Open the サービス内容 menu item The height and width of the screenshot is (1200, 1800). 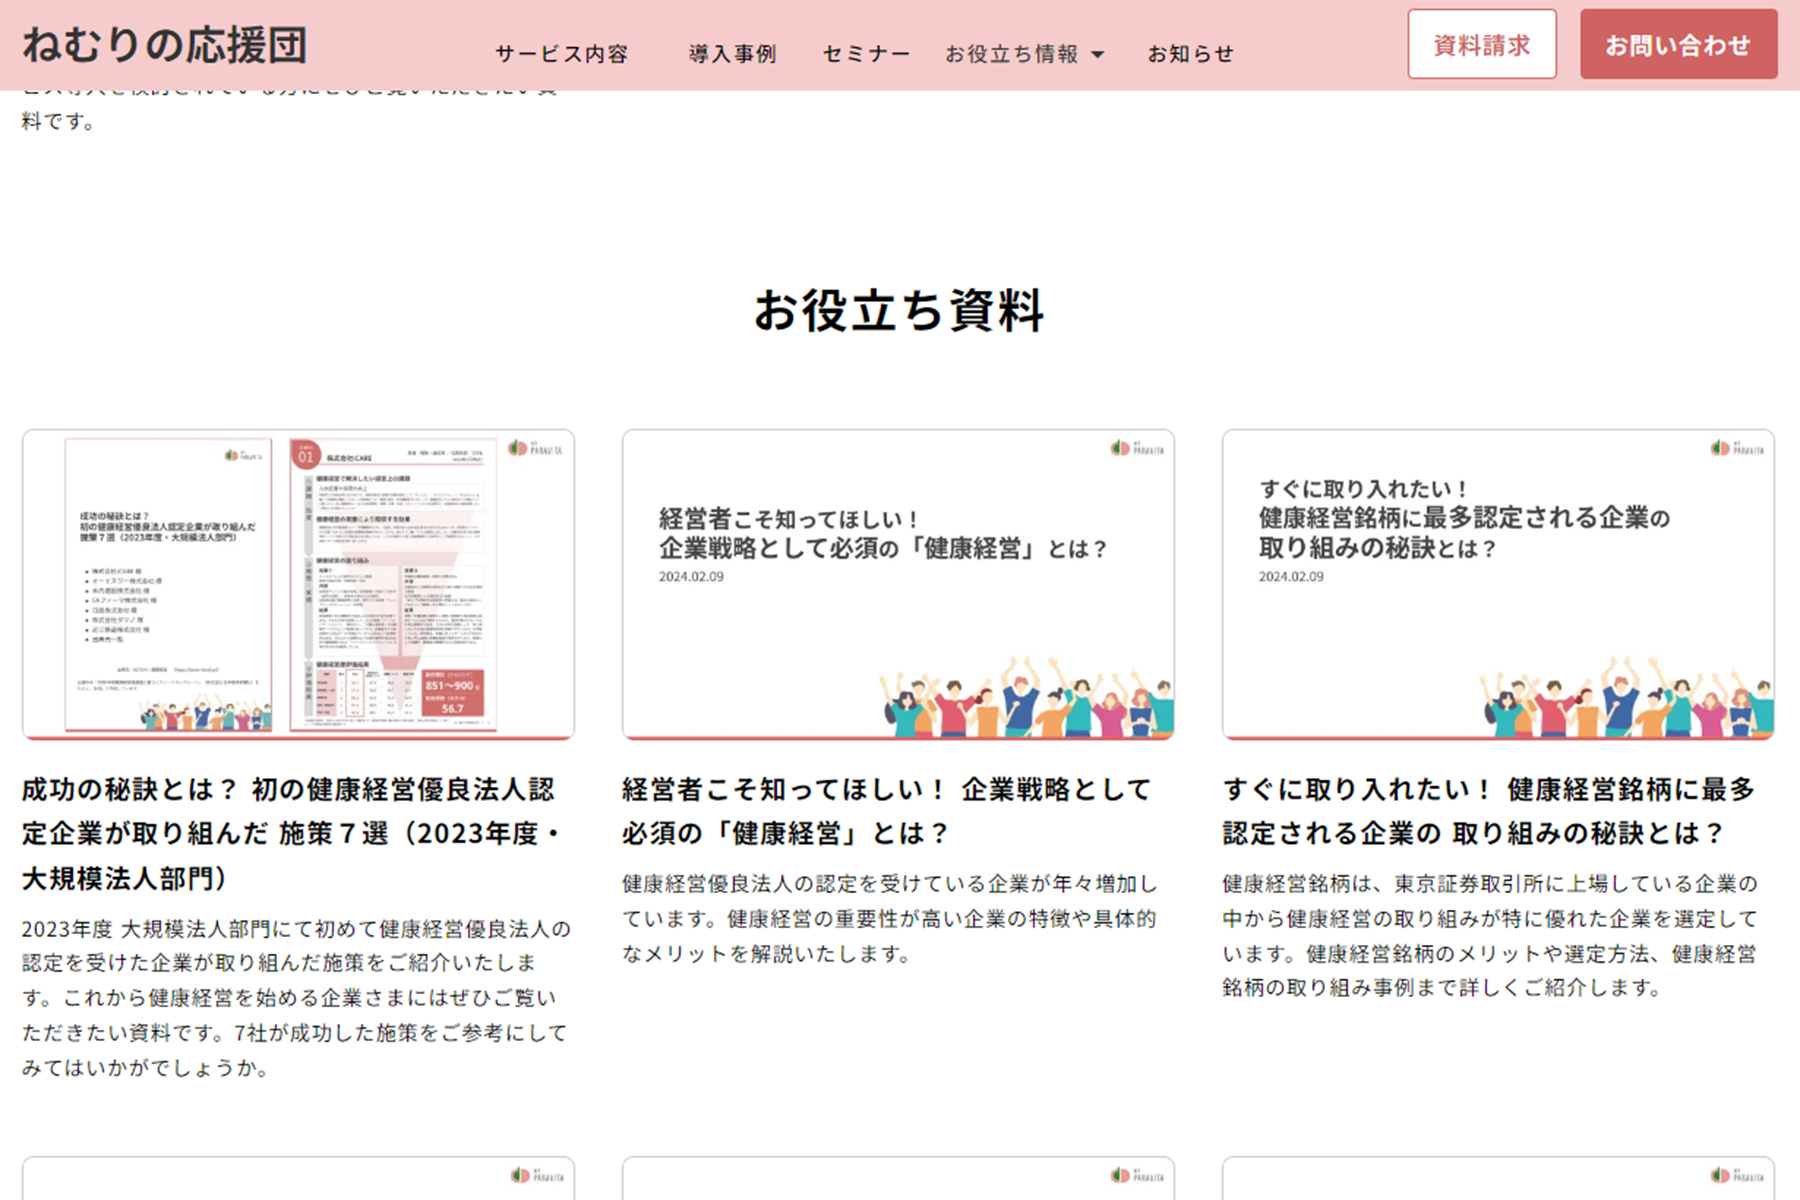561,54
